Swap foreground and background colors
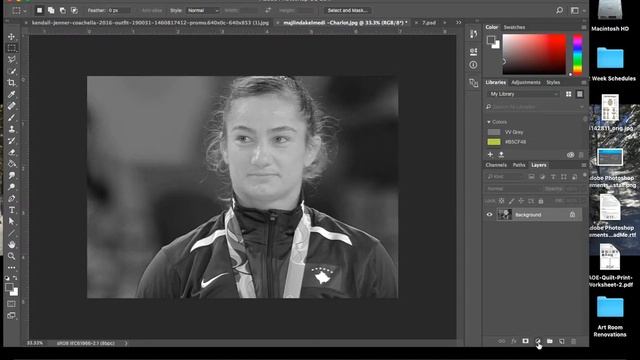 pos(15,278)
